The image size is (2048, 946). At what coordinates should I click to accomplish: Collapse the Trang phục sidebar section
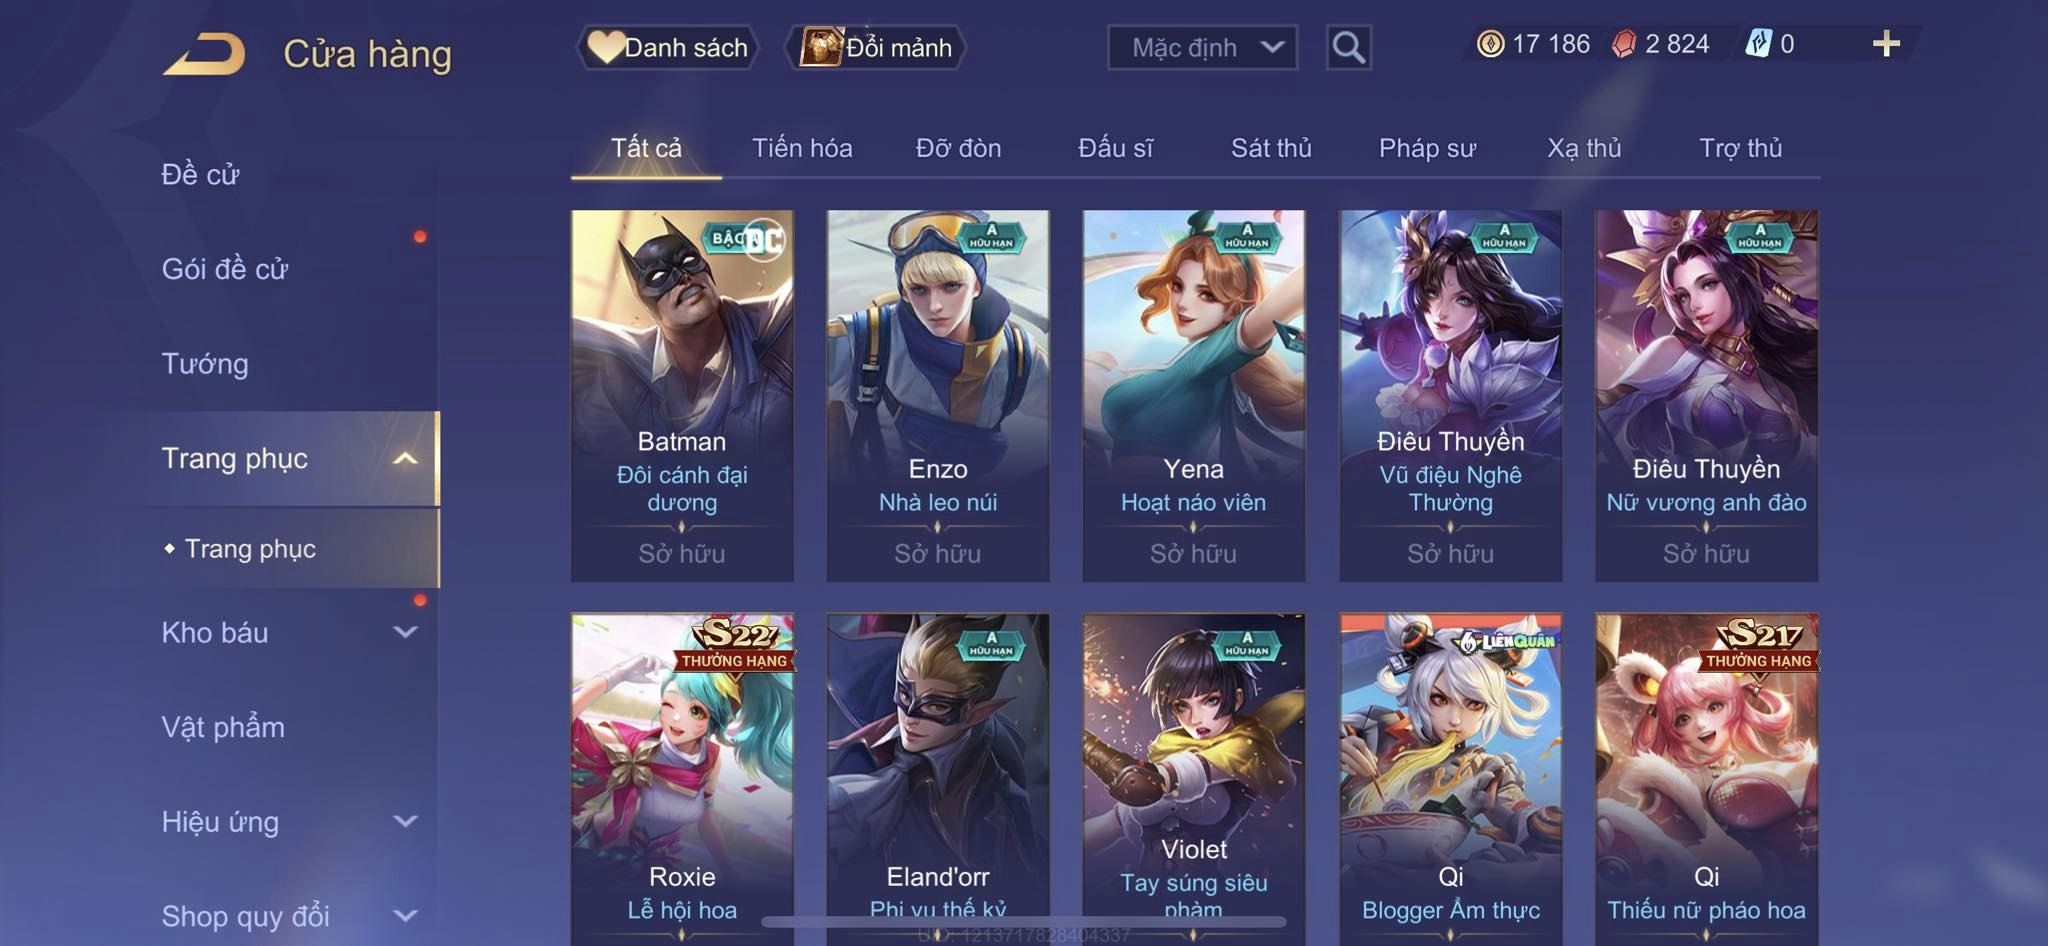pos(405,459)
